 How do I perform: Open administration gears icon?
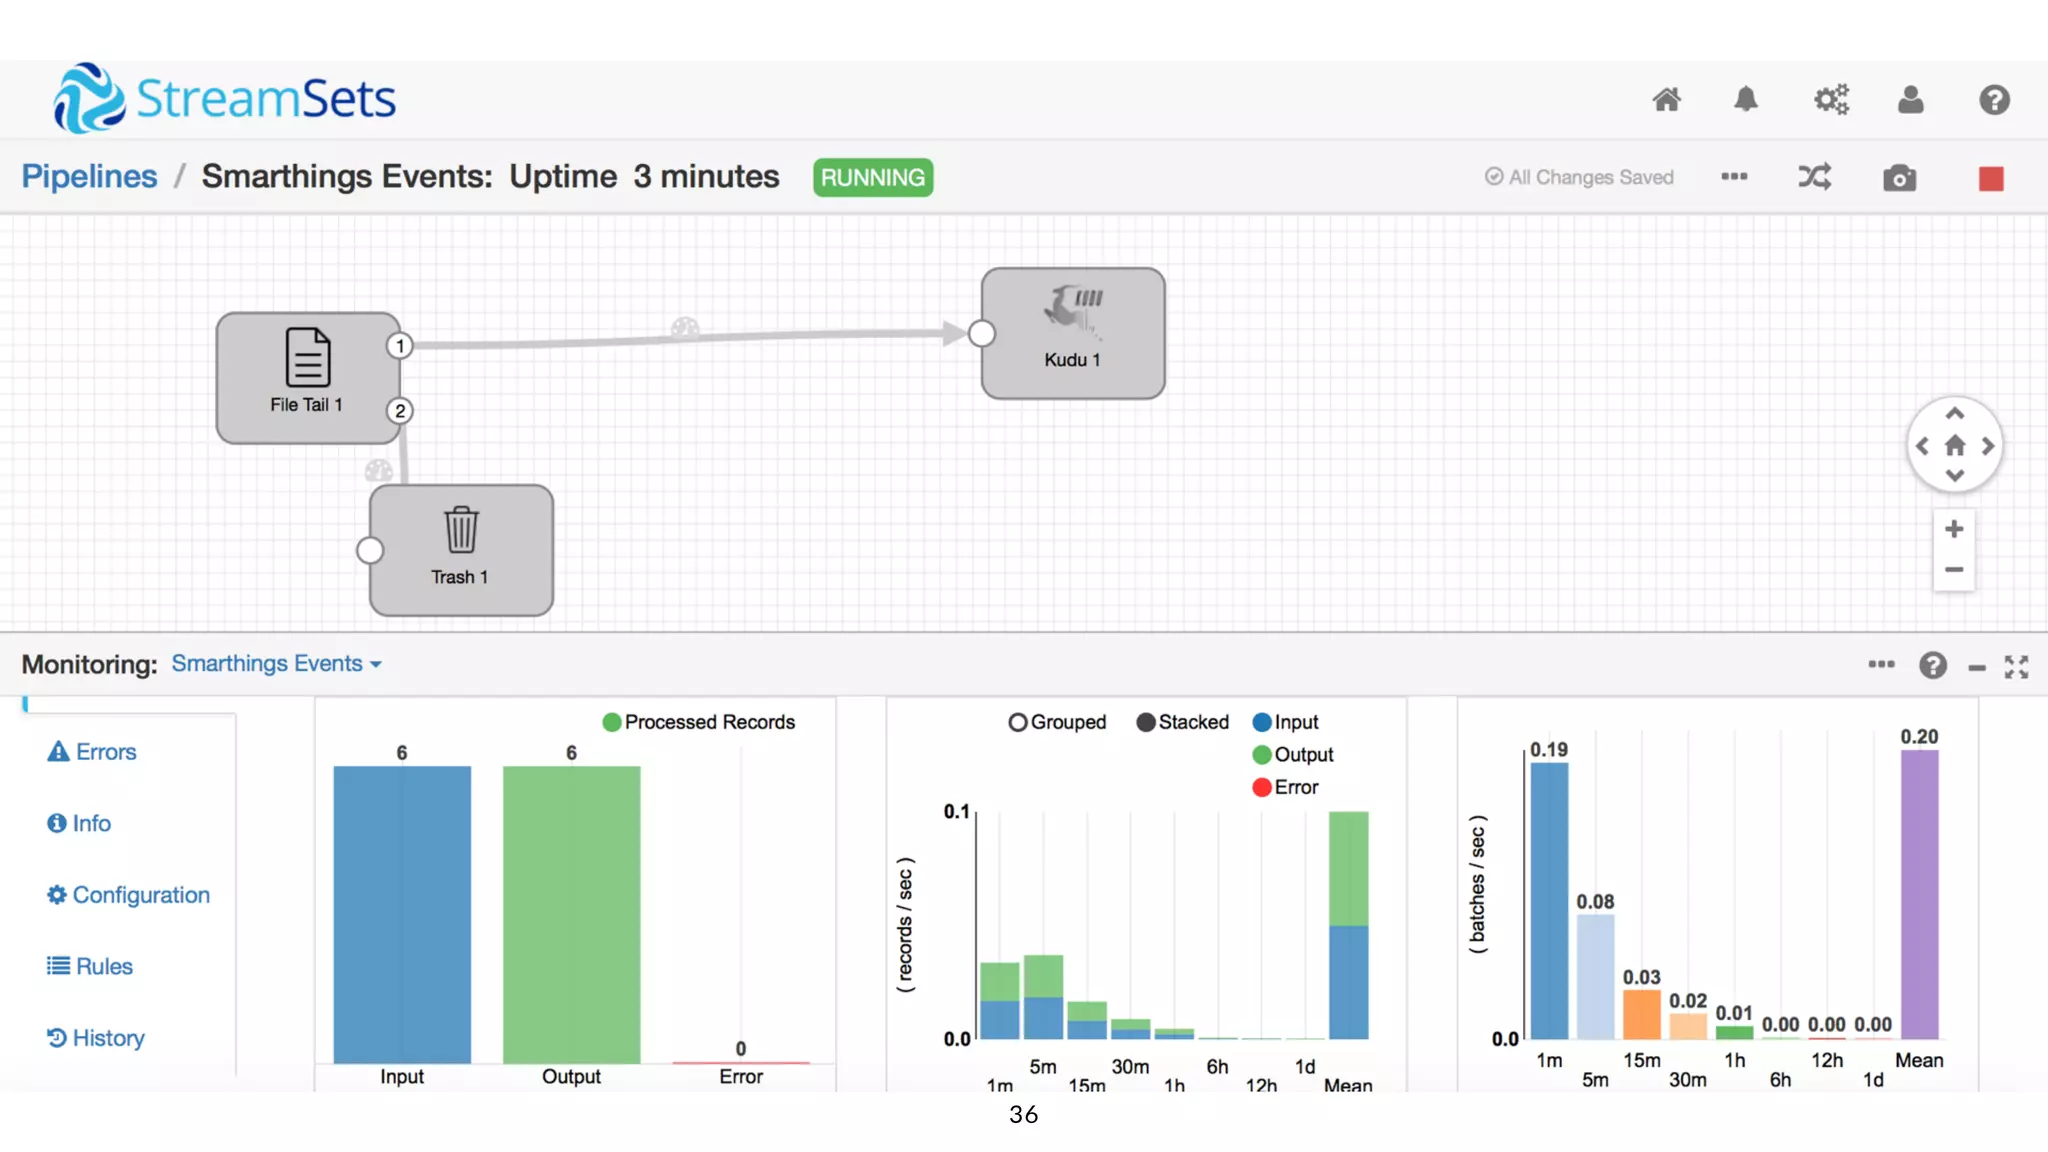click(1831, 99)
